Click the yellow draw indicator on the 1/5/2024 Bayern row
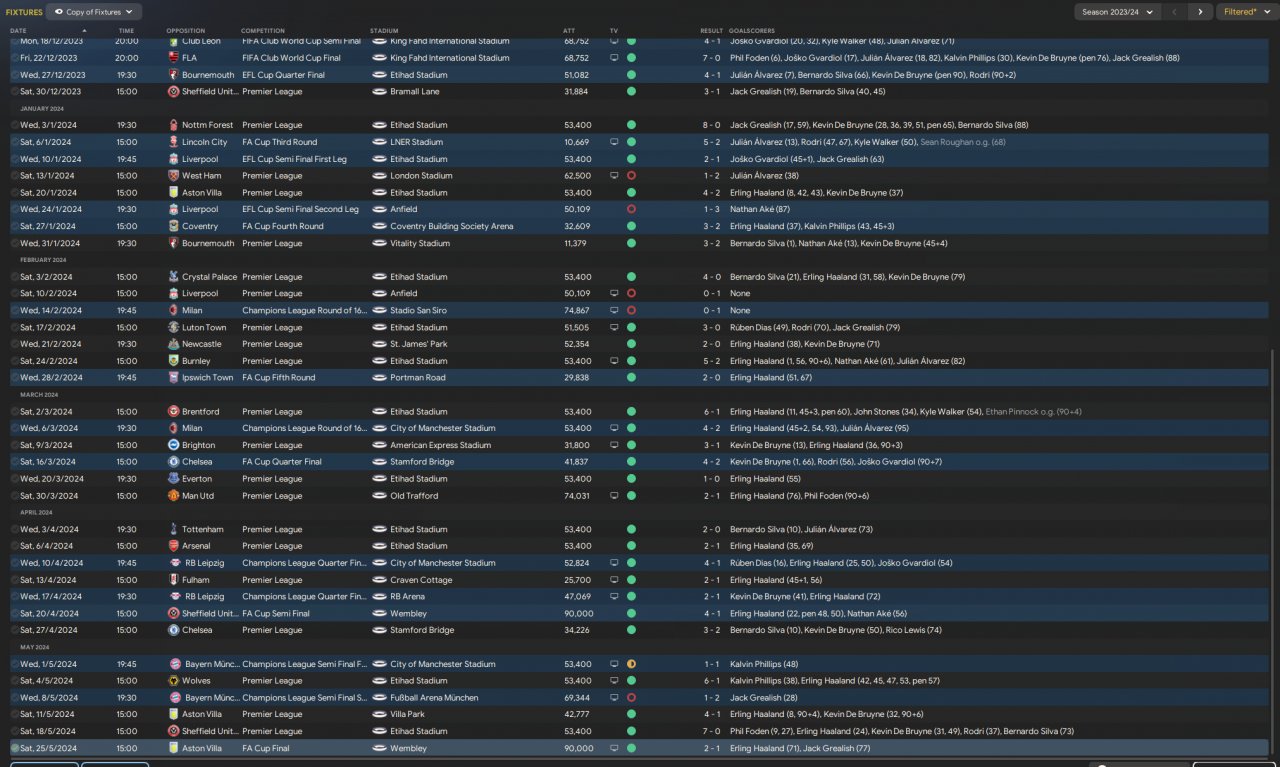This screenshot has width=1280, height=767. (x=631, y=664)
